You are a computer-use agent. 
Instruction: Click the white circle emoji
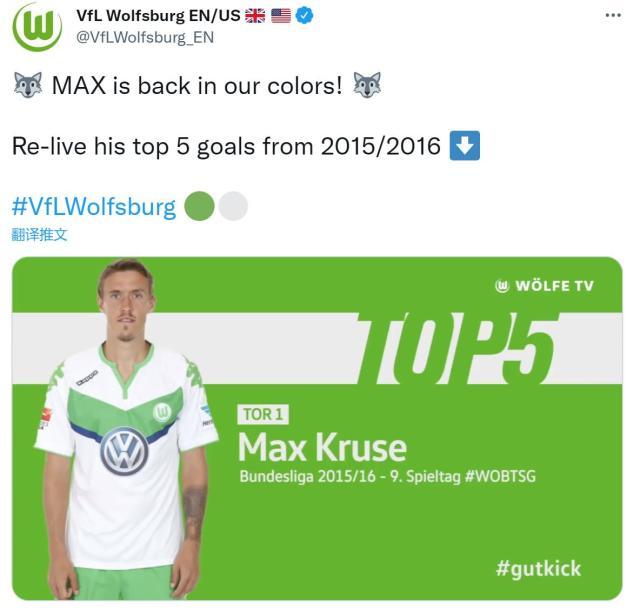coord(233,206)
